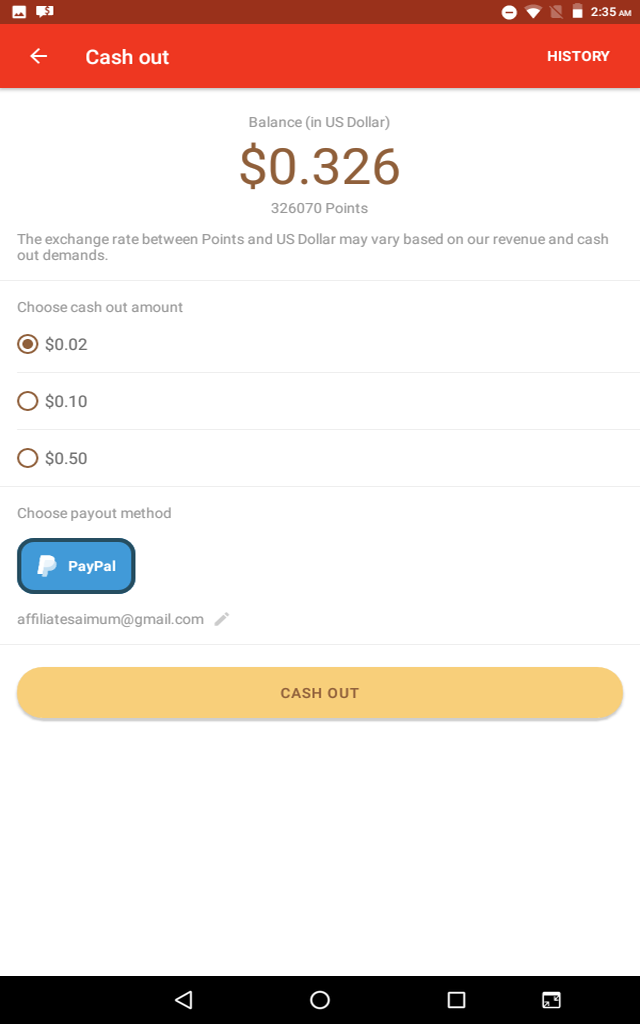Open recent apps square button
640x1024 pixels.
[x=456, y=999]
